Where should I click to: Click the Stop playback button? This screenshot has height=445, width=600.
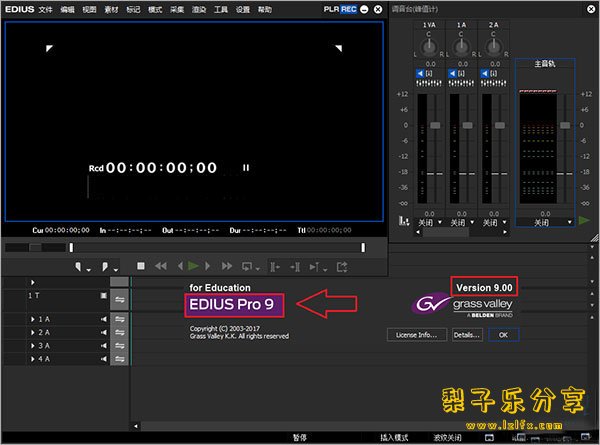point(141,266)
